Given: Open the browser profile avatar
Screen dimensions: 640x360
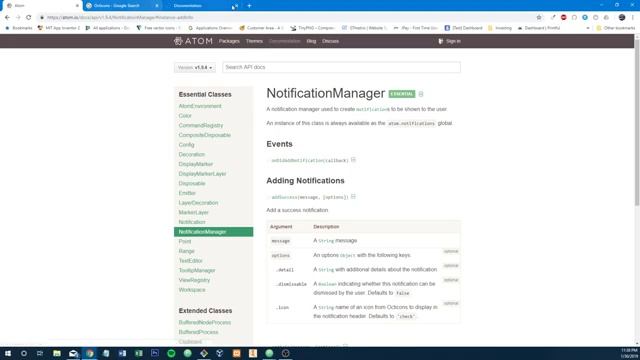Looking at the screenshot, I should pyautogui.click(x=622, y=18).
